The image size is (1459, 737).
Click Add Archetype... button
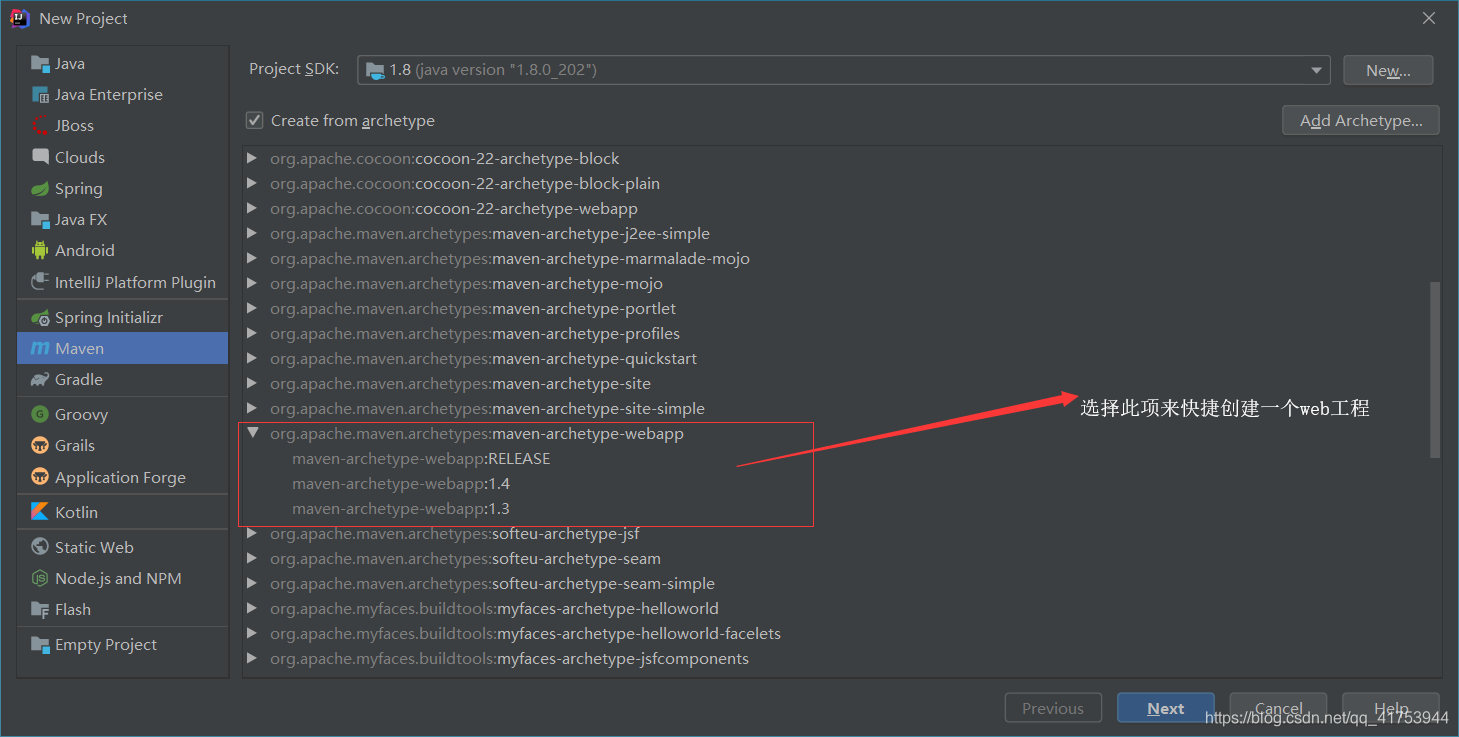(x=1360, y=120)
